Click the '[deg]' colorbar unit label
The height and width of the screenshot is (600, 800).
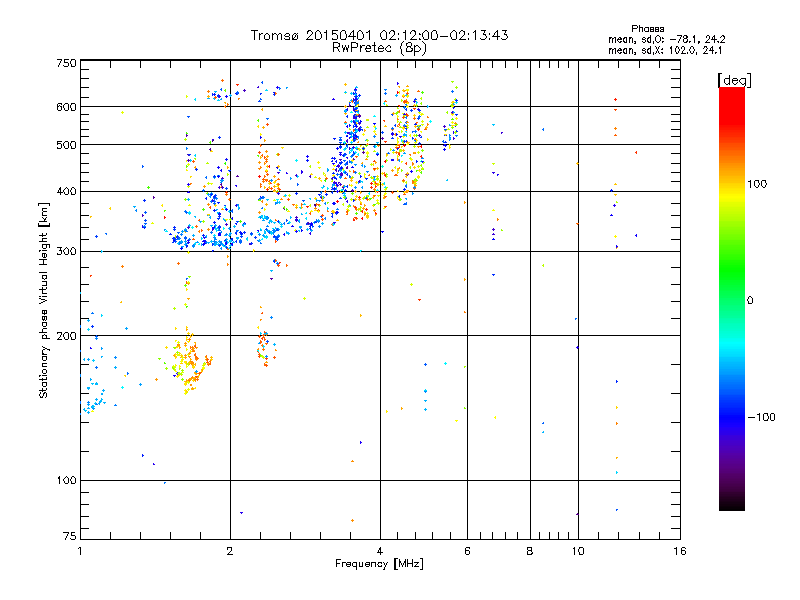tap(734, 80)
